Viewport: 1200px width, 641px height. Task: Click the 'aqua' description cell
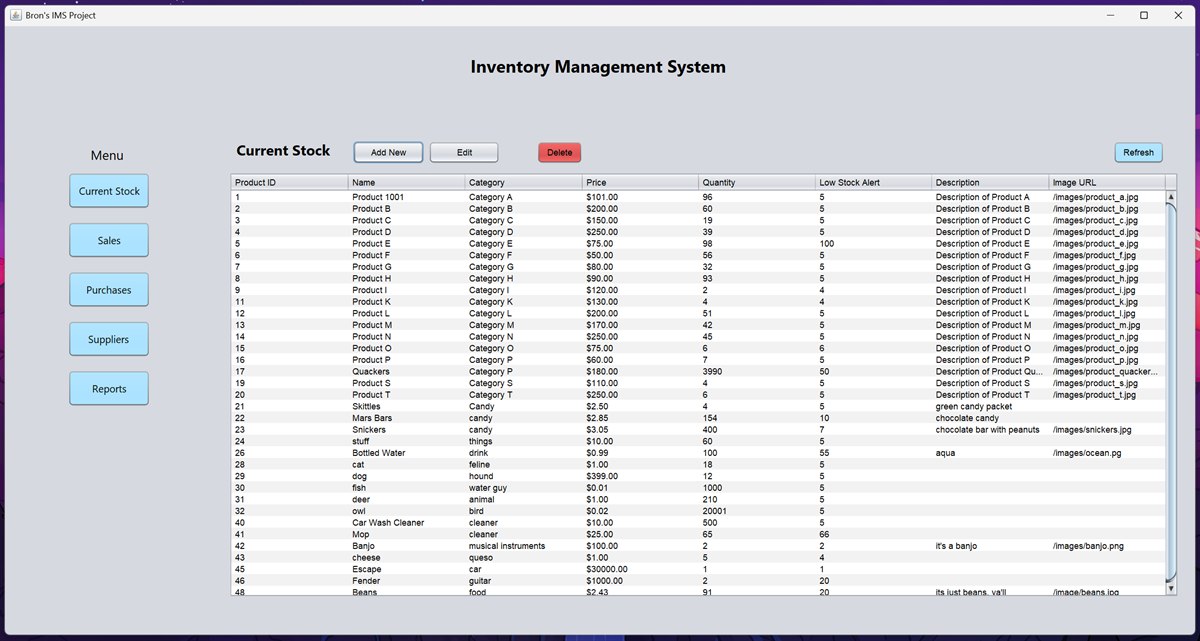coord(990,453)
